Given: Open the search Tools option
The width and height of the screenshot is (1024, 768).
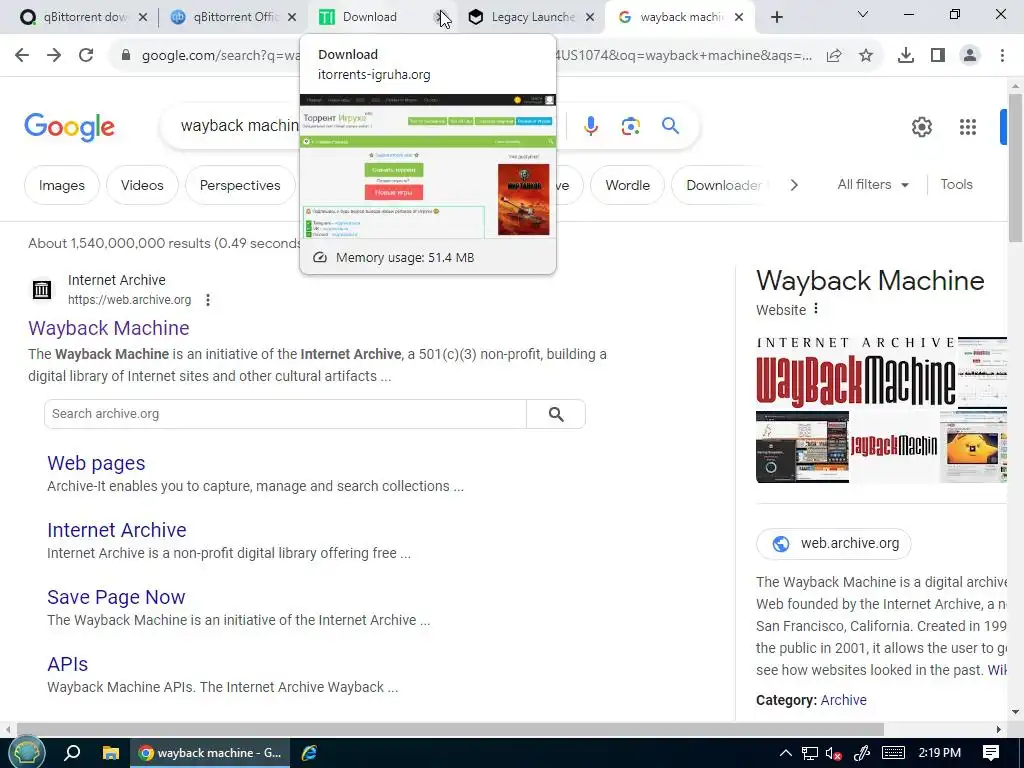Looking at the screenshot, I should click(956, 185).
